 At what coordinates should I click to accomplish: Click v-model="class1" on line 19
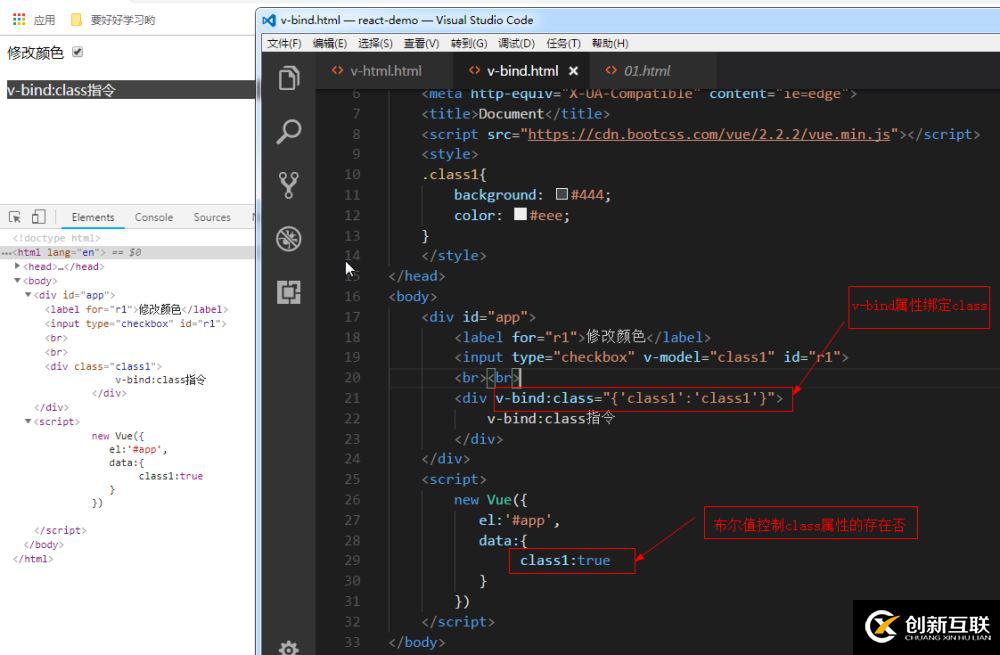(x=709, y=357)
